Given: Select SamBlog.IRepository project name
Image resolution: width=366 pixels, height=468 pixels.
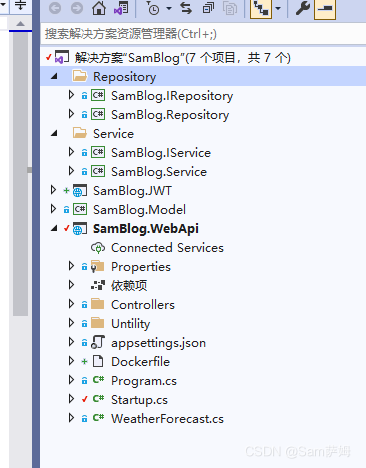Looking at the screenshot, I should pos(172,96).
